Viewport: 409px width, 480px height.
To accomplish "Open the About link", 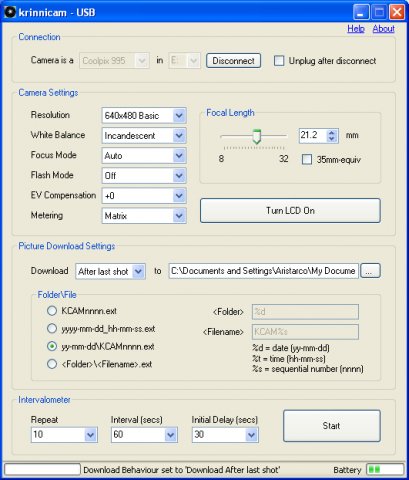I will point(384,29).
